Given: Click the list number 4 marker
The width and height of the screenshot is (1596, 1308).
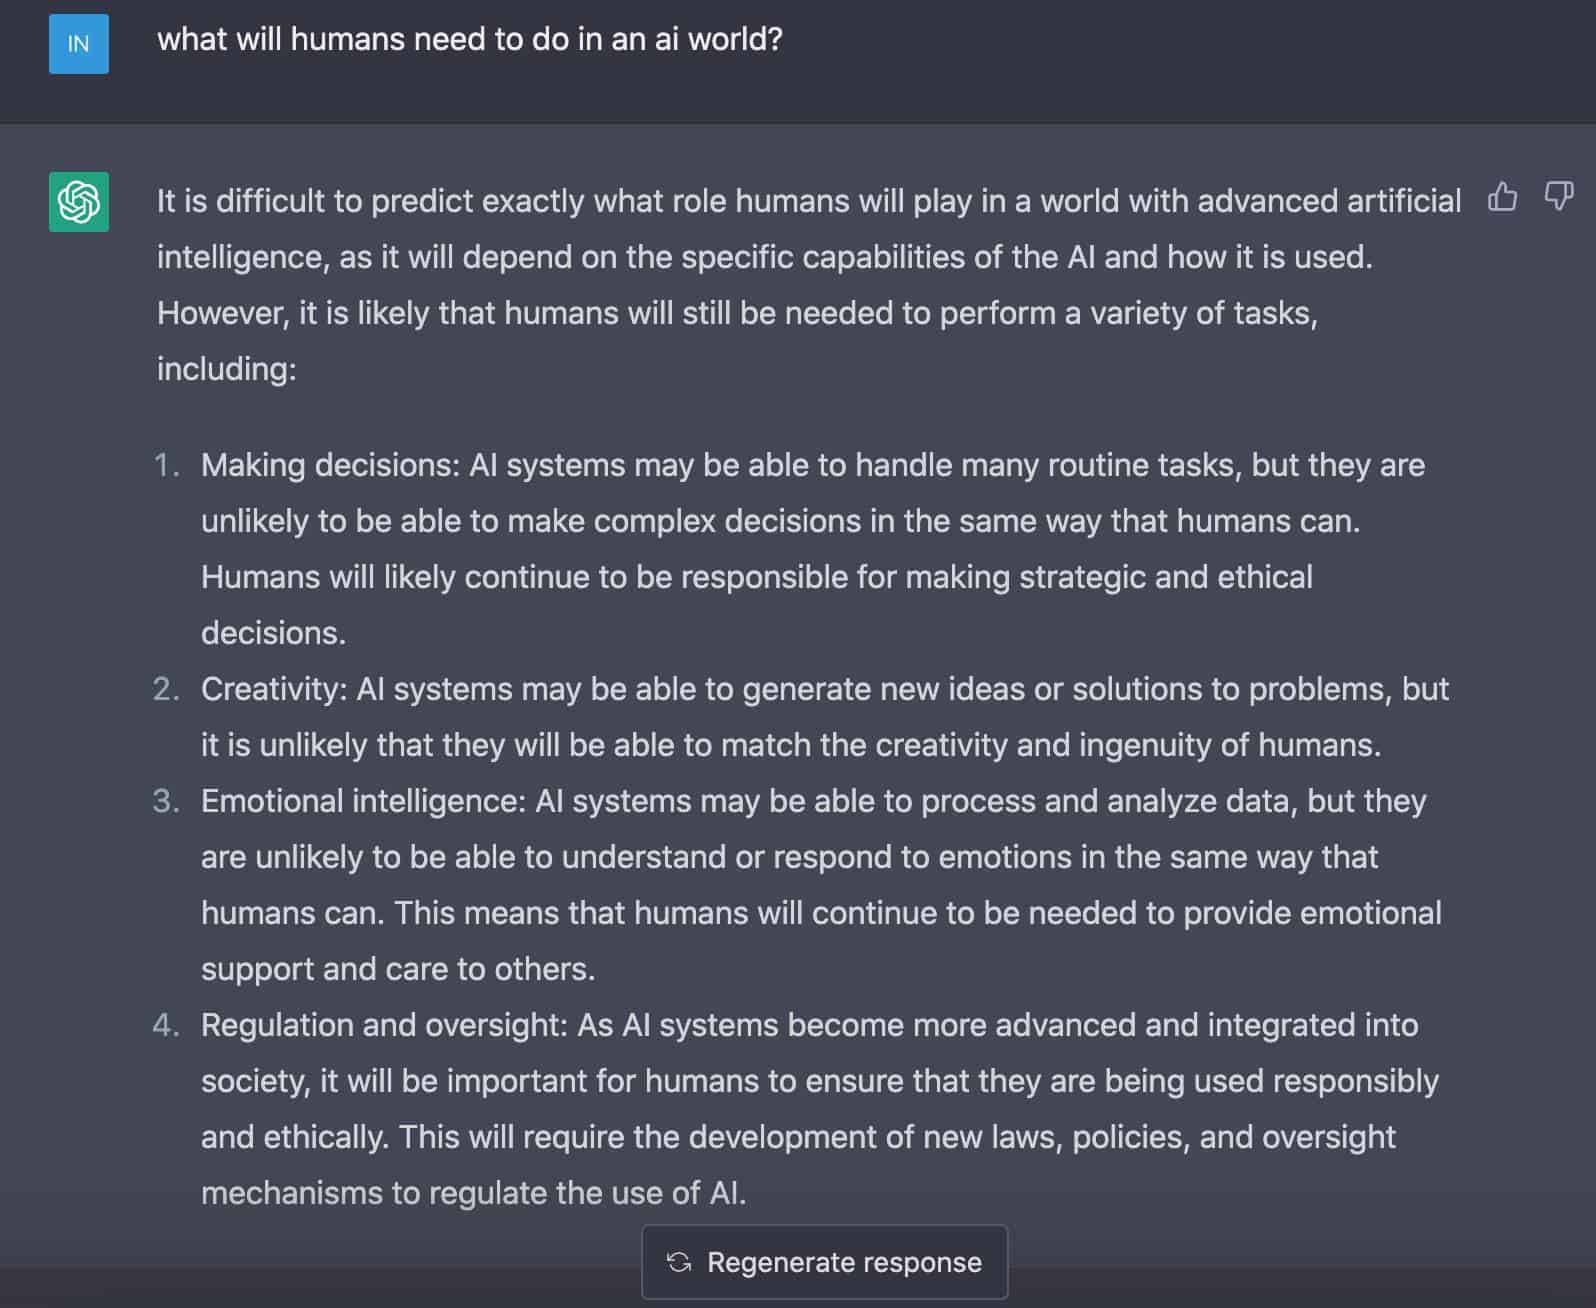Looking at the screenshot, I should click(167, 1025).
